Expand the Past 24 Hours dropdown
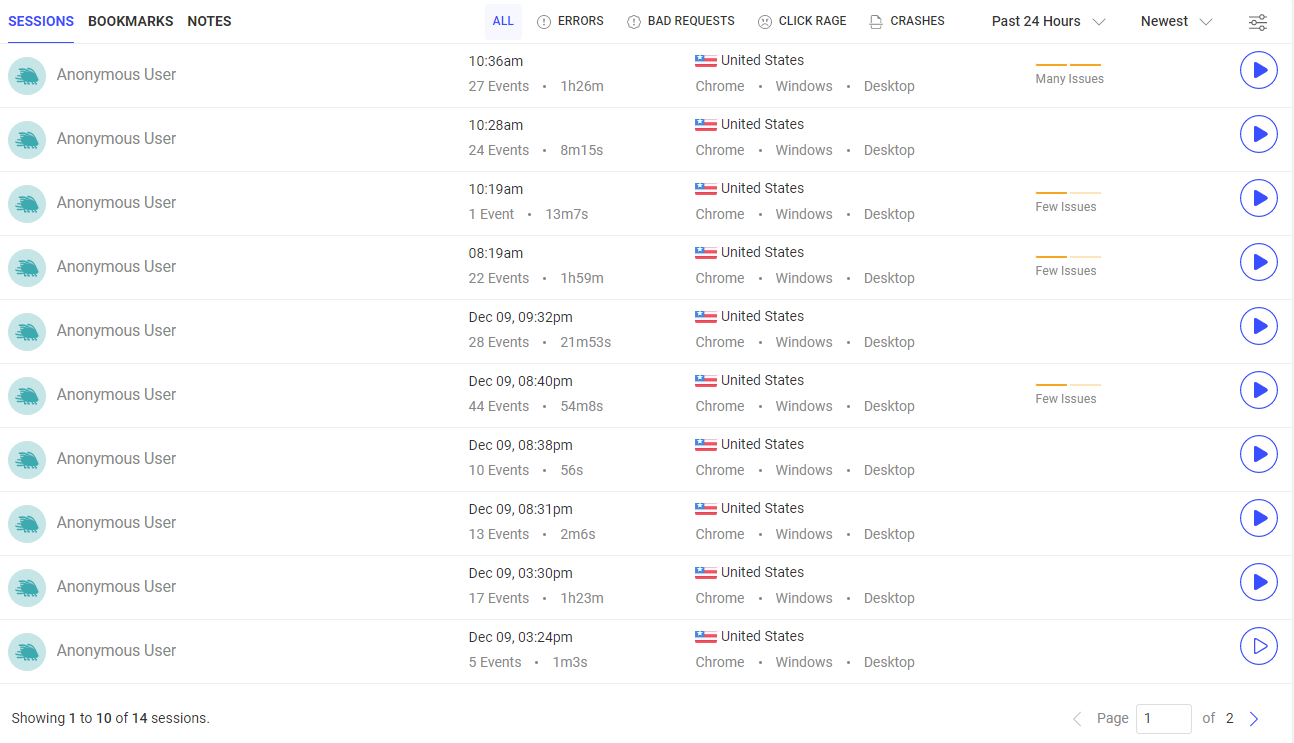Screen dimensions: 1294x743 tap(1048, 22)
